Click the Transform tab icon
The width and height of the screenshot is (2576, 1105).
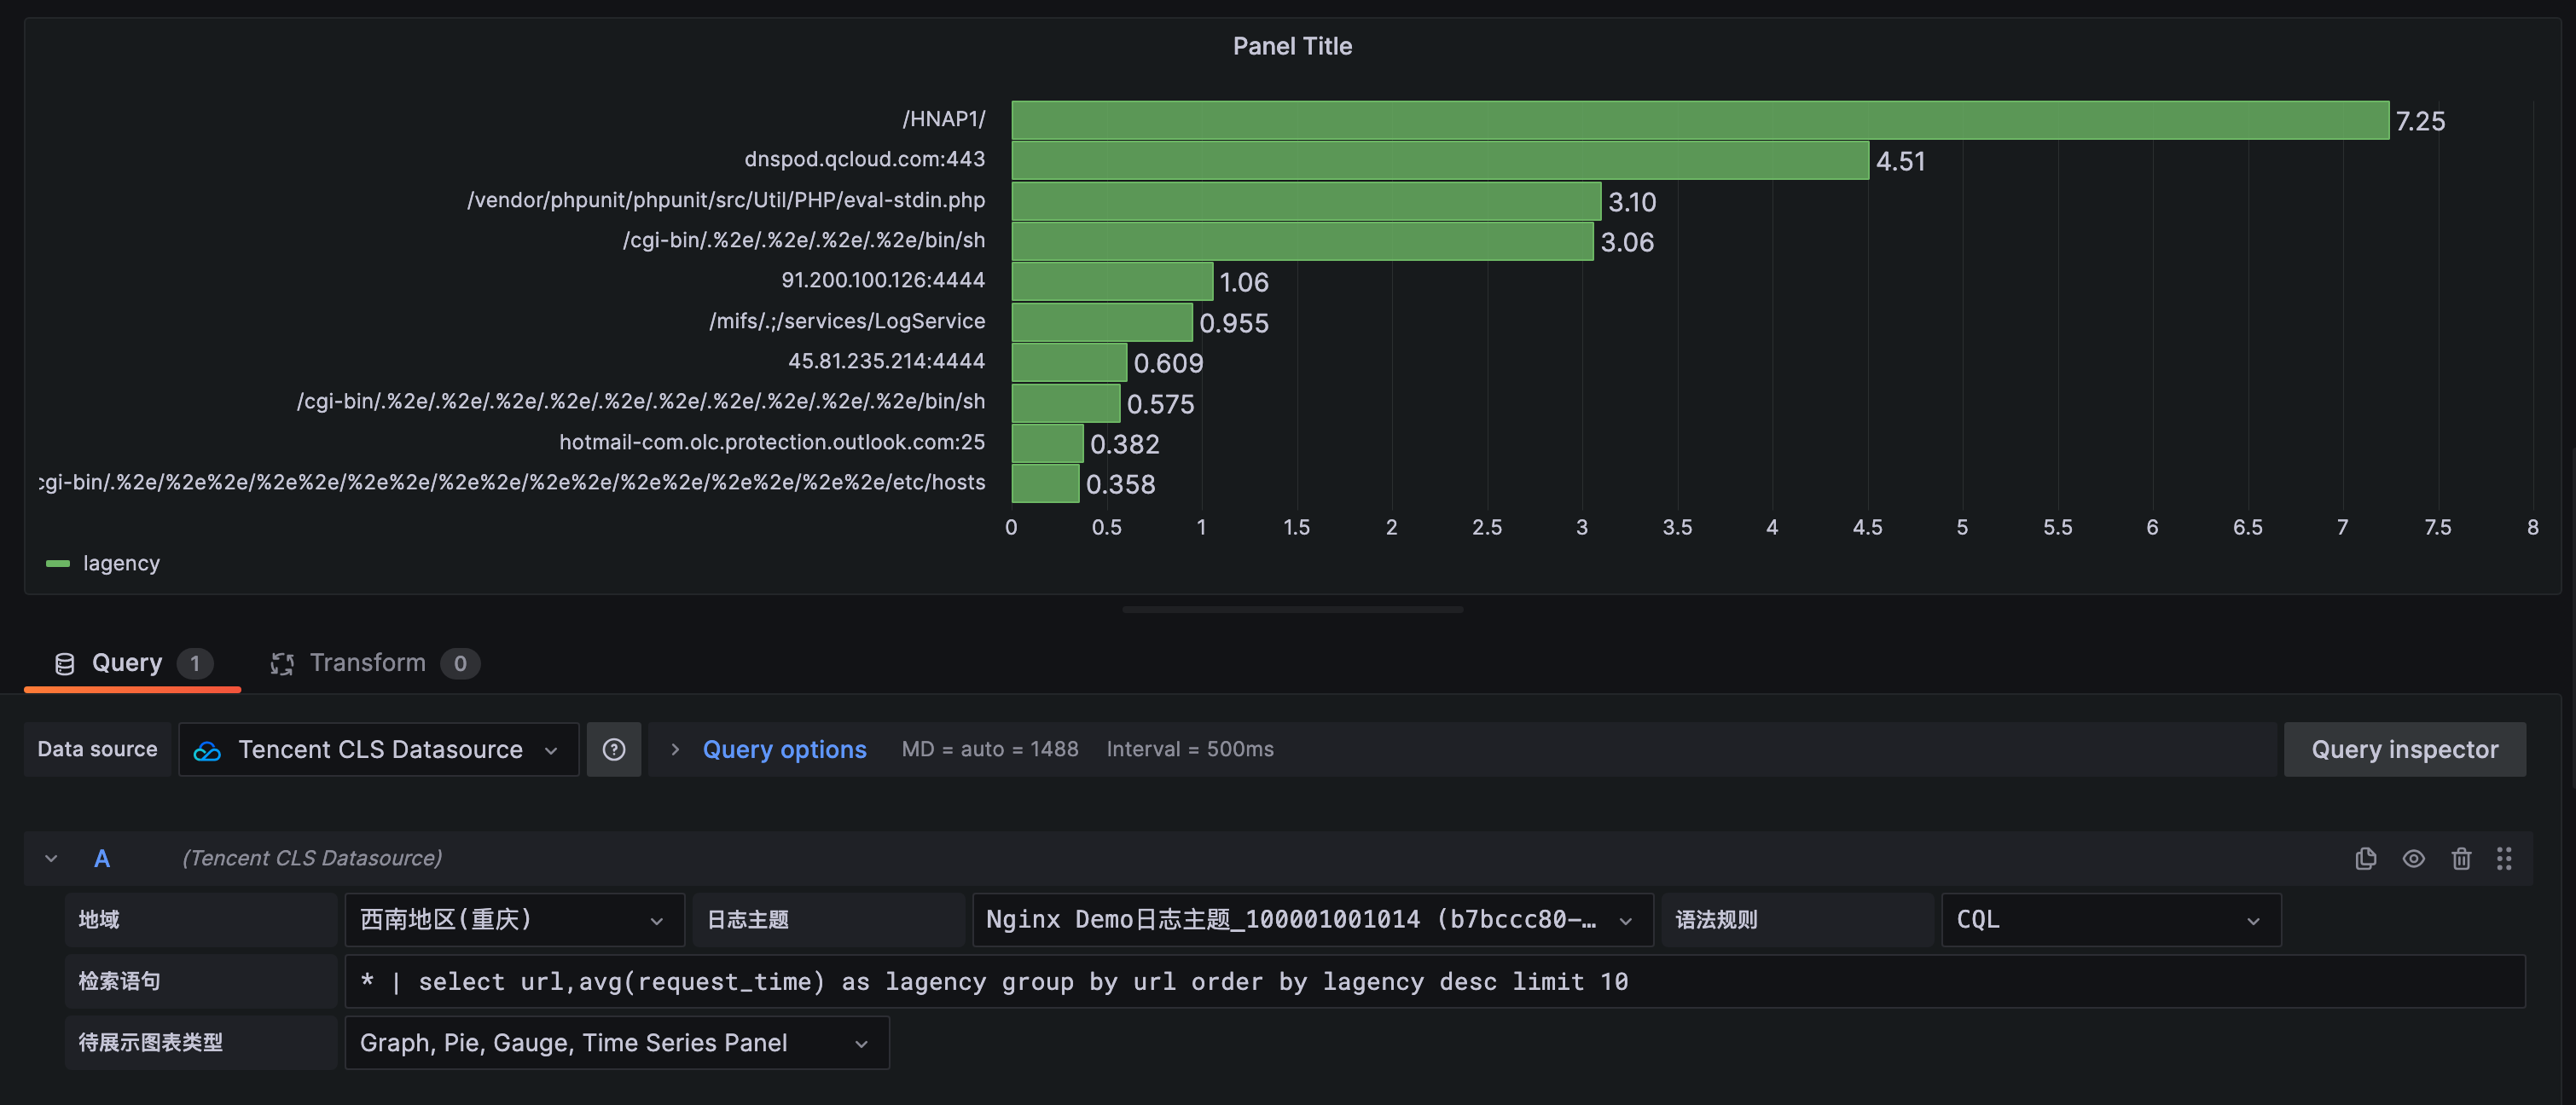click(282, 664)
